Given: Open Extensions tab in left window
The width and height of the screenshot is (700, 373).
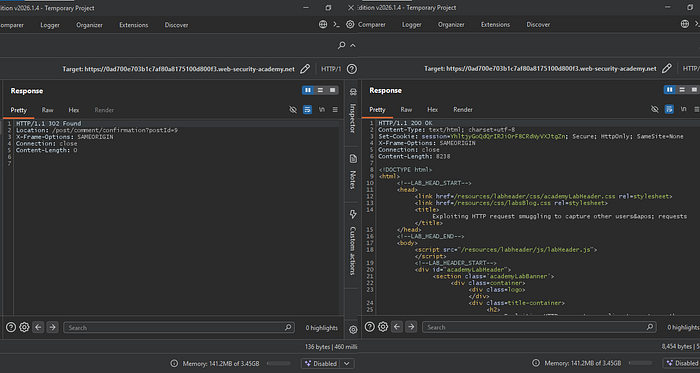Looking at the screenshot, I should coord(133,25).
